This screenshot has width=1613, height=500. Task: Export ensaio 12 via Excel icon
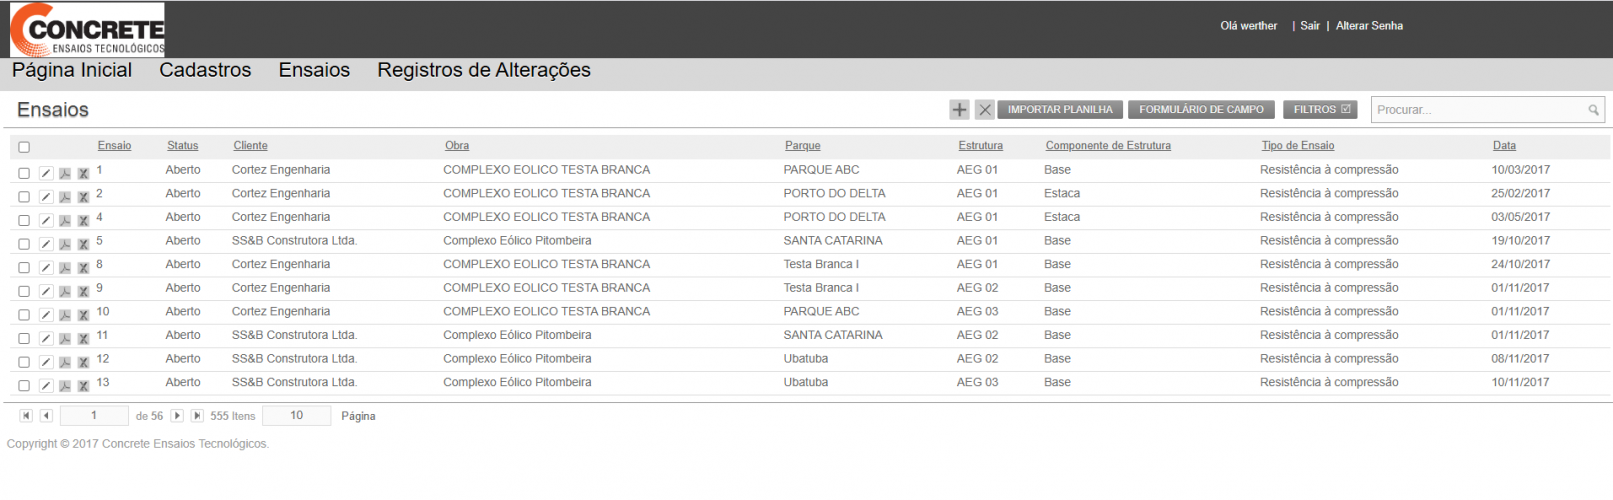pyautogui.click(x=83, y=362)
